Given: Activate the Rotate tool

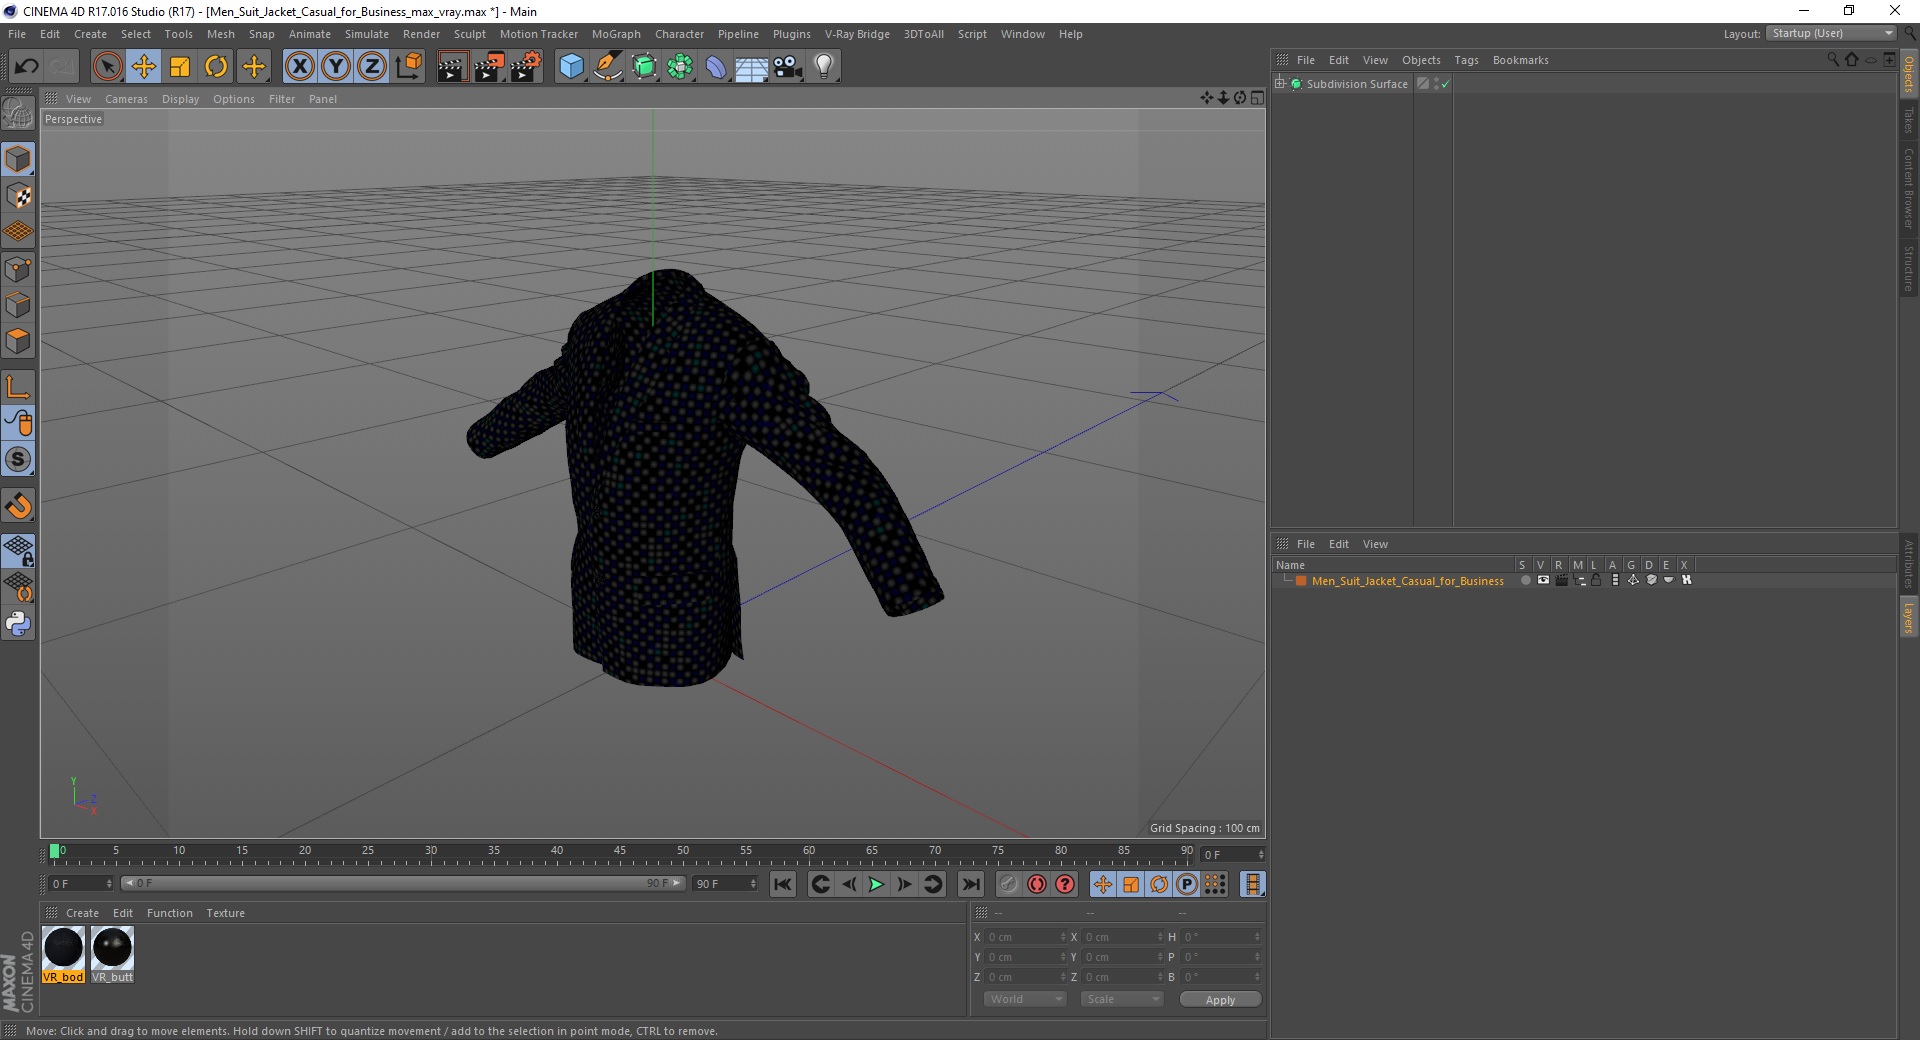Looking at the screenshot, I should [216, 67].
